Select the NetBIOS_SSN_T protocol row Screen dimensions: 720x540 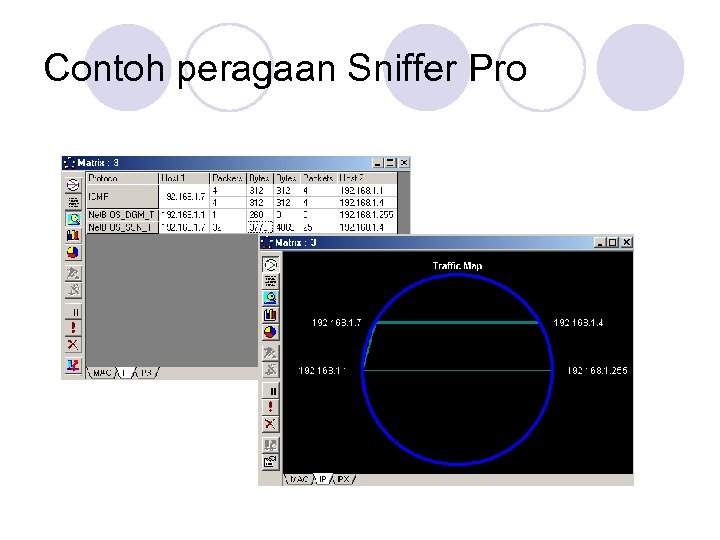(x=122, y=227)
